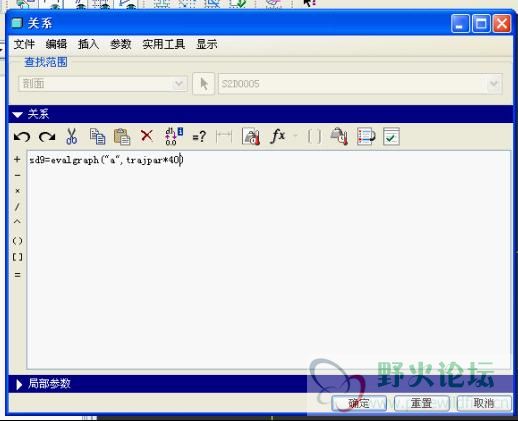Screen dimensions: 518x421
Task: Collapse the 关系 section triangle
Action: pyautogui.click(x=17, y=115)
